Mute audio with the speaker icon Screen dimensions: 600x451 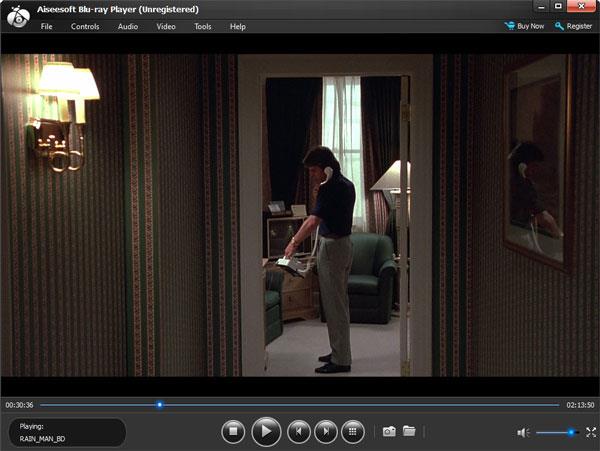[523, 433]
